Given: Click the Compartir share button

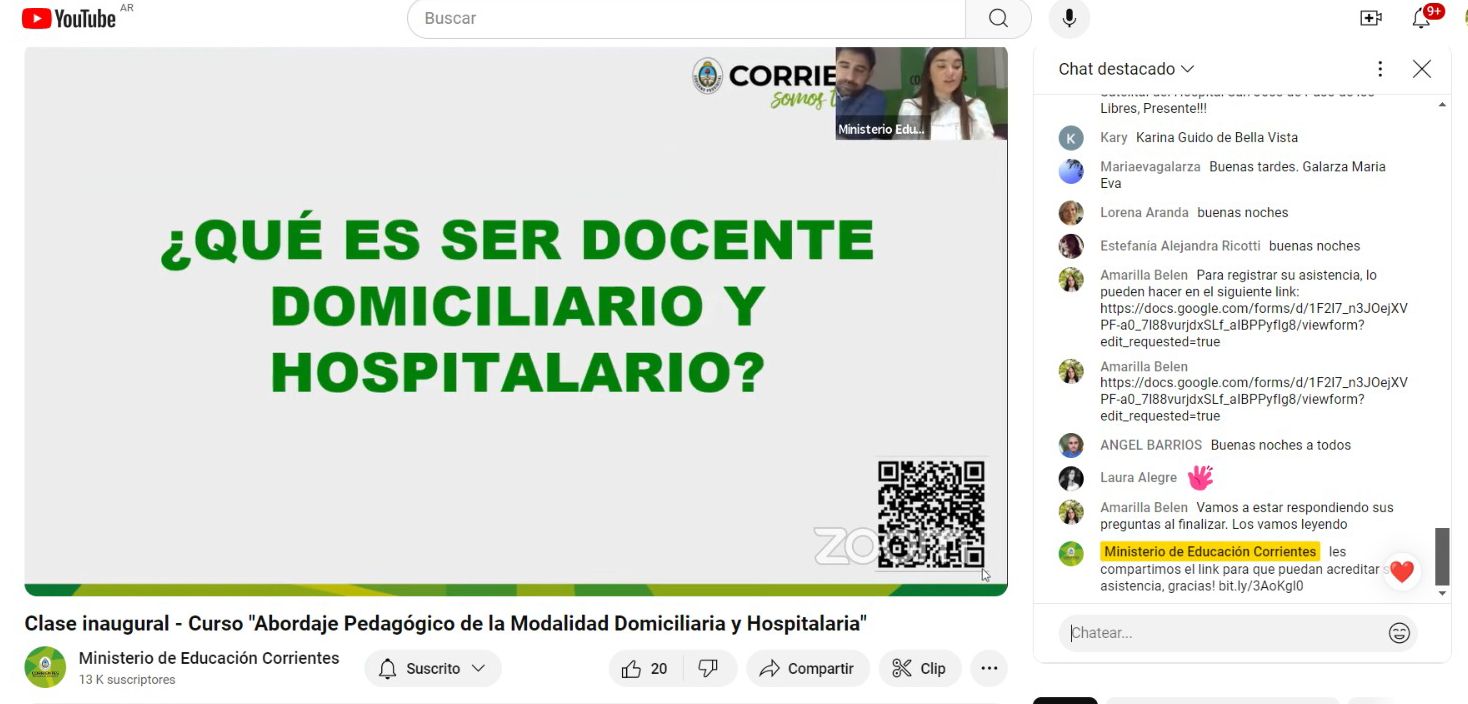Looking at the screenshot, I should [x=807, y=669].
